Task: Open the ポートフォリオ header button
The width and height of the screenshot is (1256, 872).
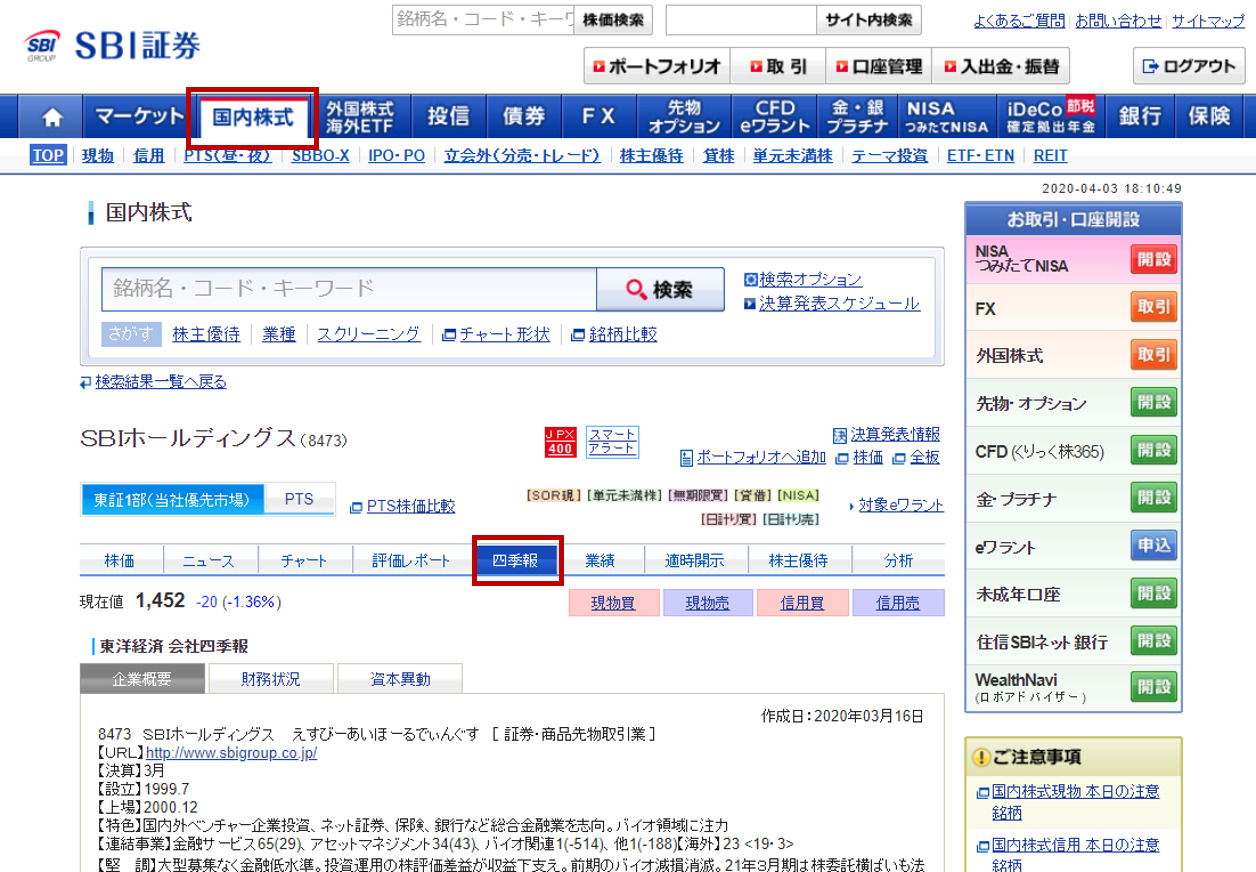Action: pos(657,67)
